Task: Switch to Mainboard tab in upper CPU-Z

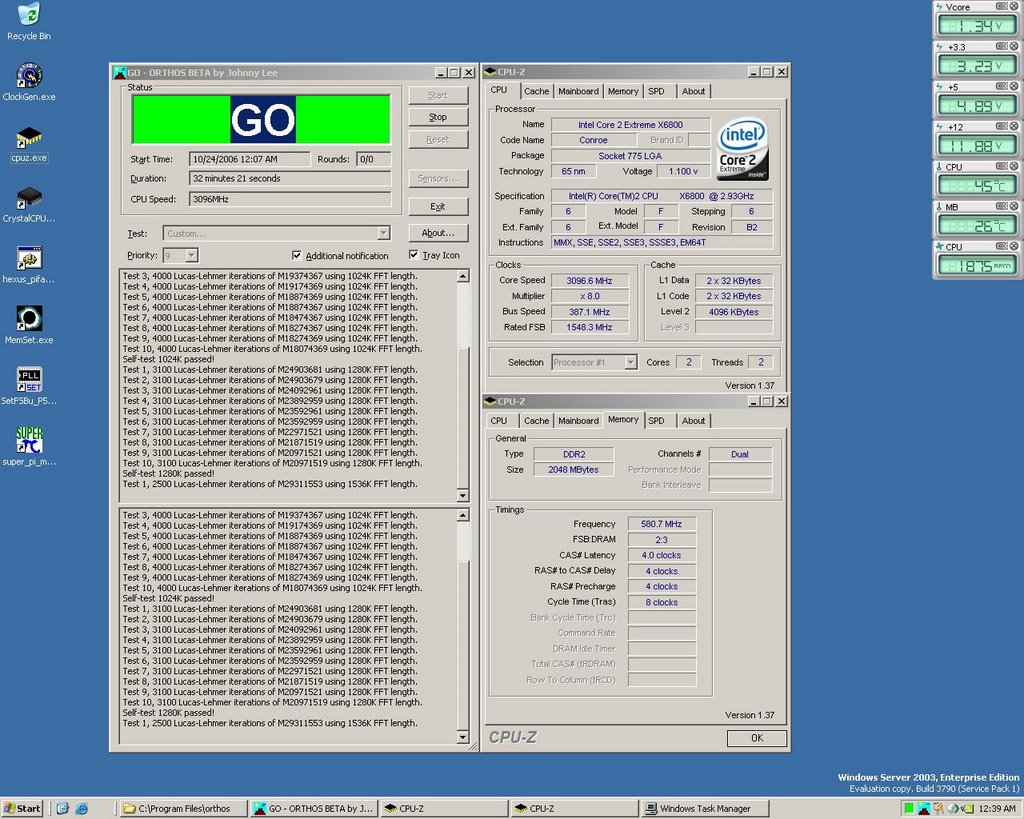Action: (578, 91)
